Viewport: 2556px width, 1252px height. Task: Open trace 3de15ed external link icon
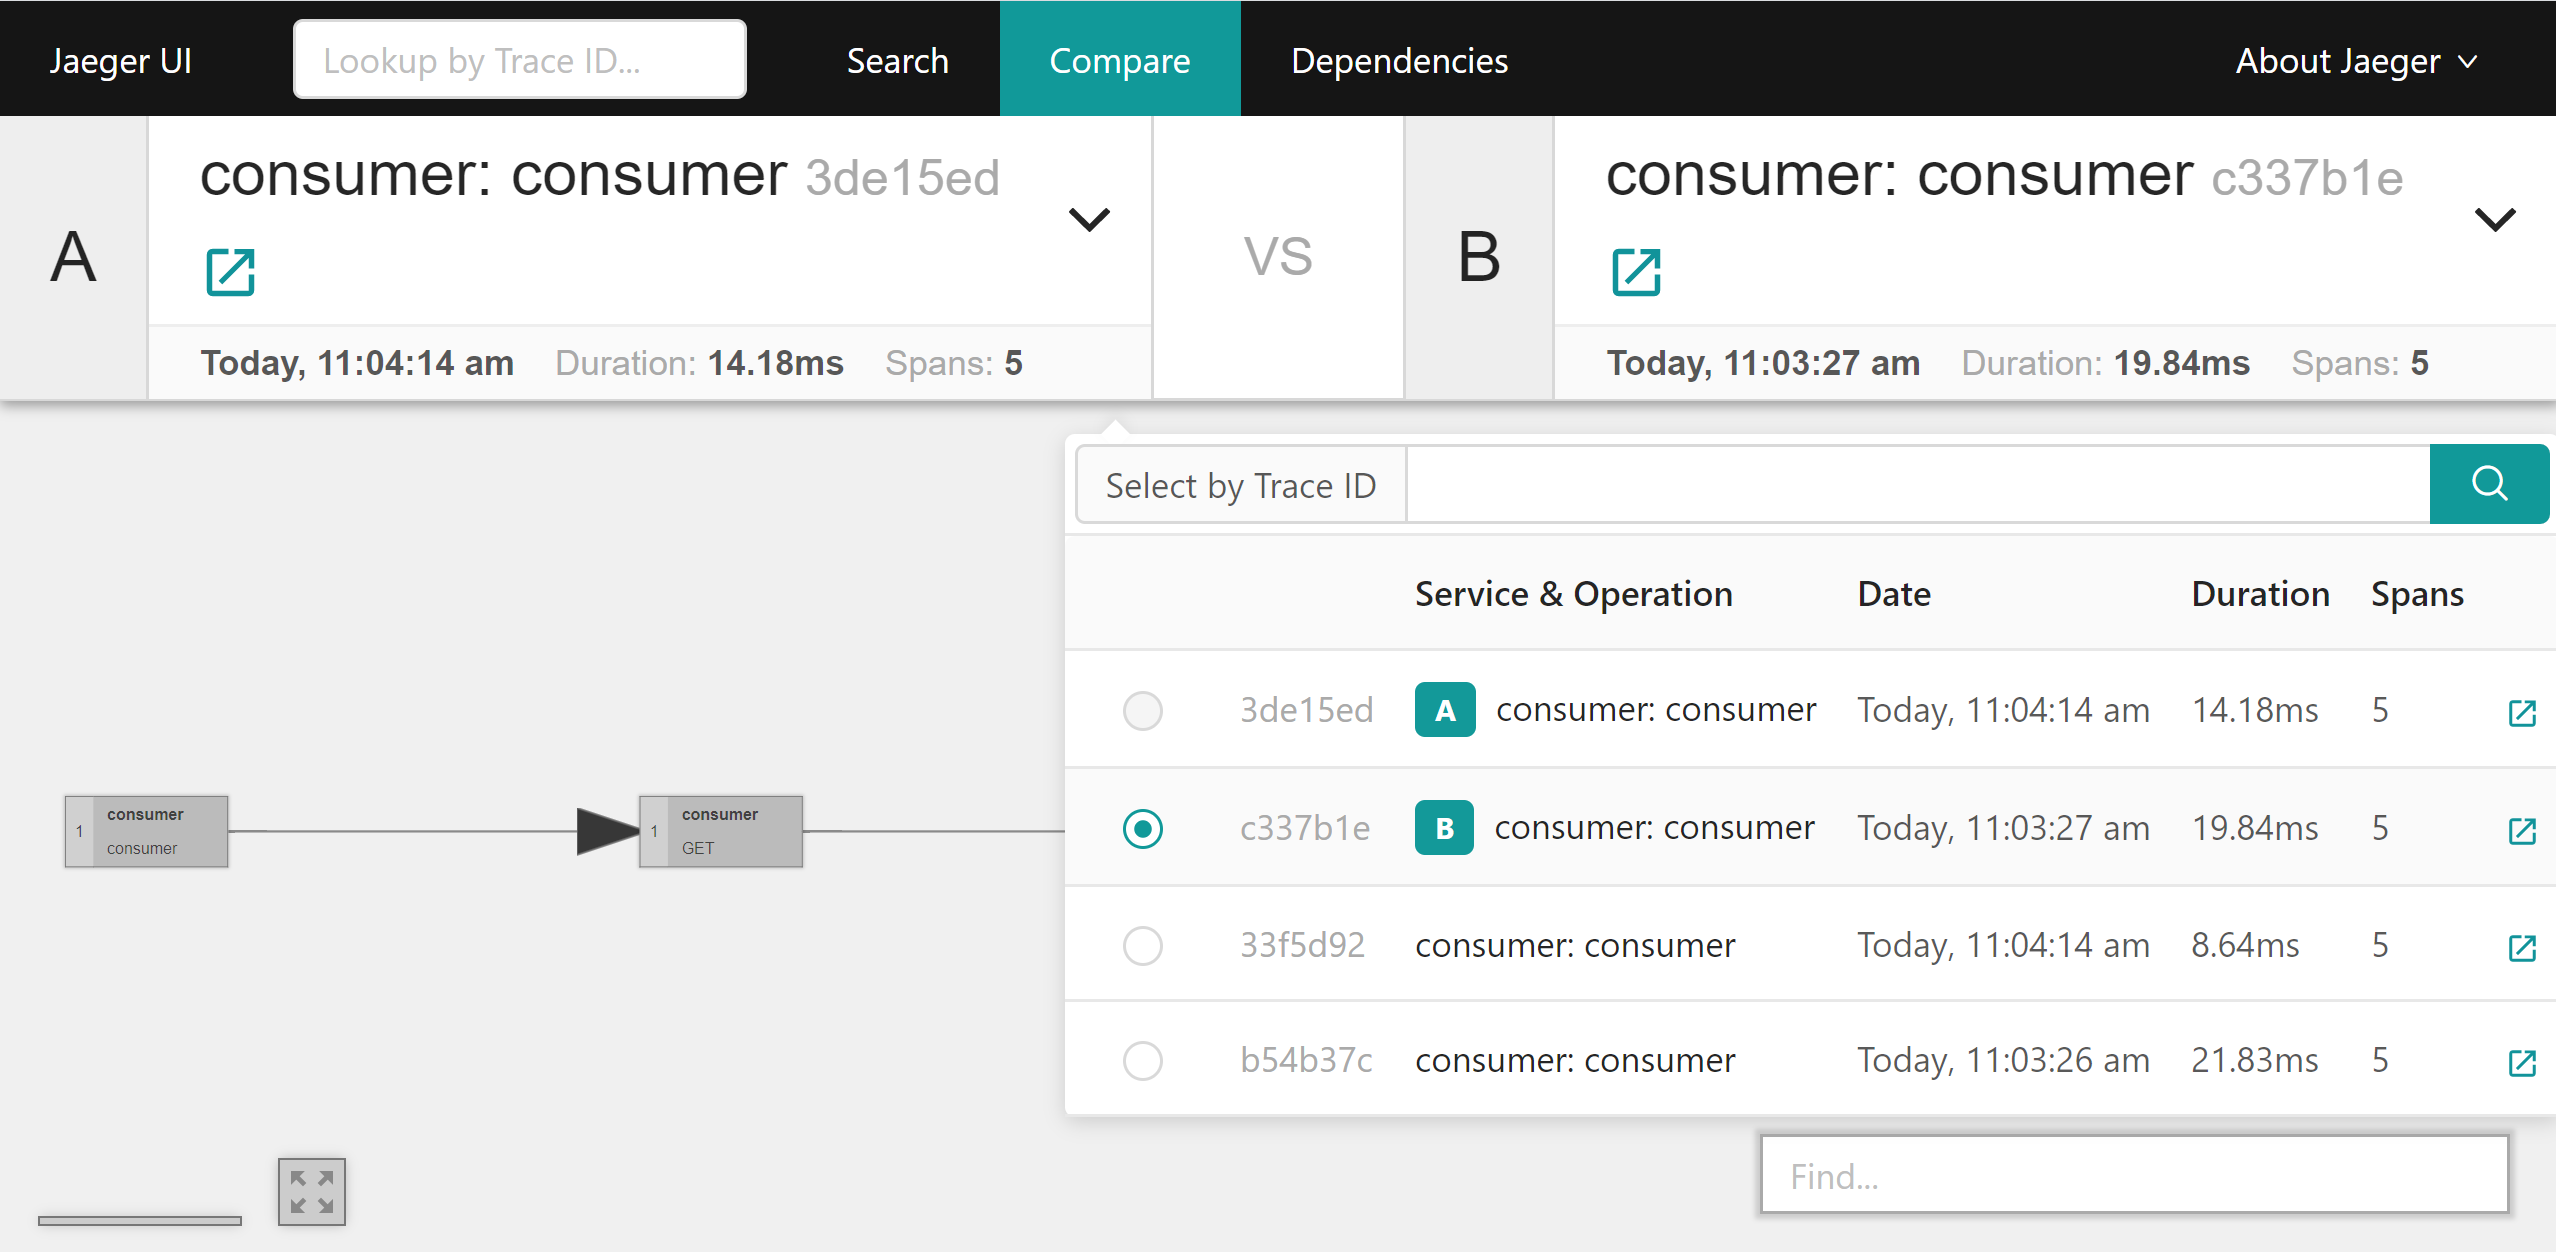(2521, 712)
